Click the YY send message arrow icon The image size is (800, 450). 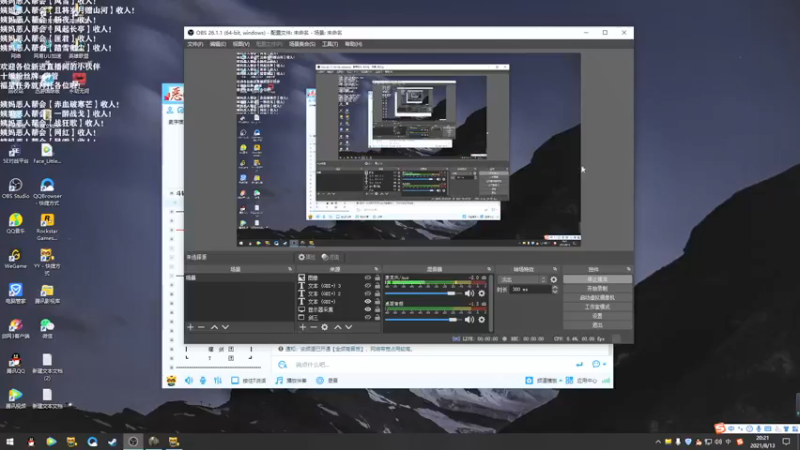tap(579, 364)
